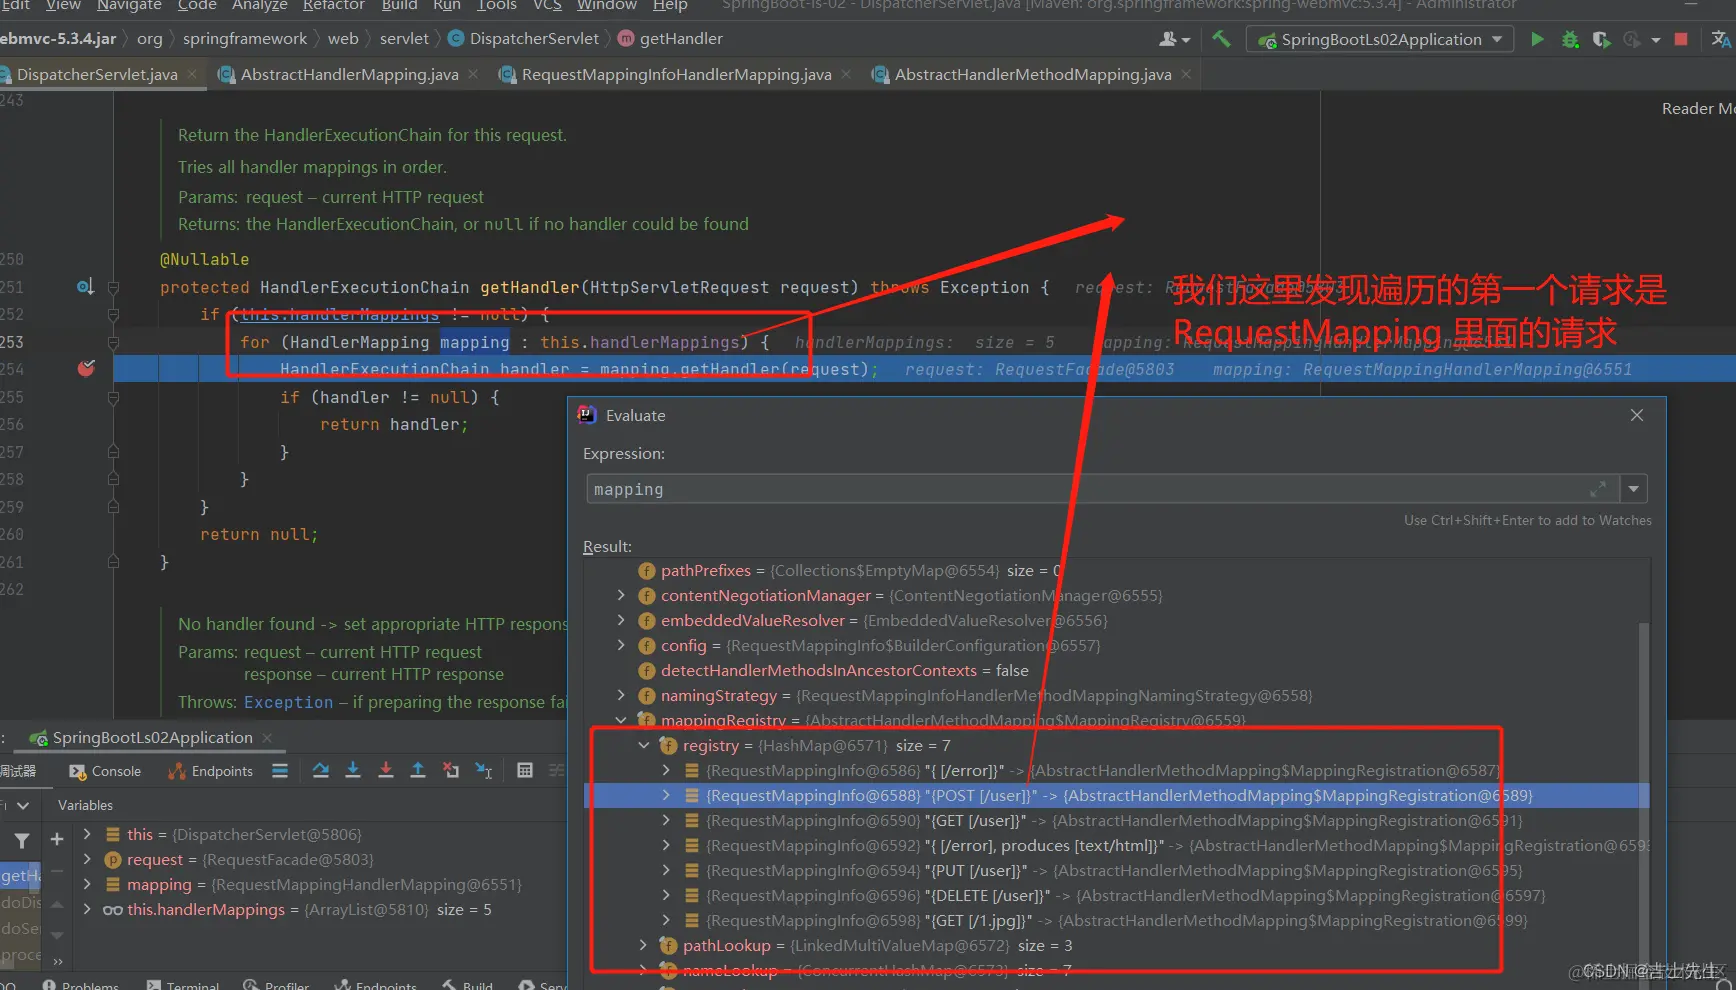Start debugging with the bug icon
The height and width of the screenshot is (990, 1736).
coord(1570,39)
